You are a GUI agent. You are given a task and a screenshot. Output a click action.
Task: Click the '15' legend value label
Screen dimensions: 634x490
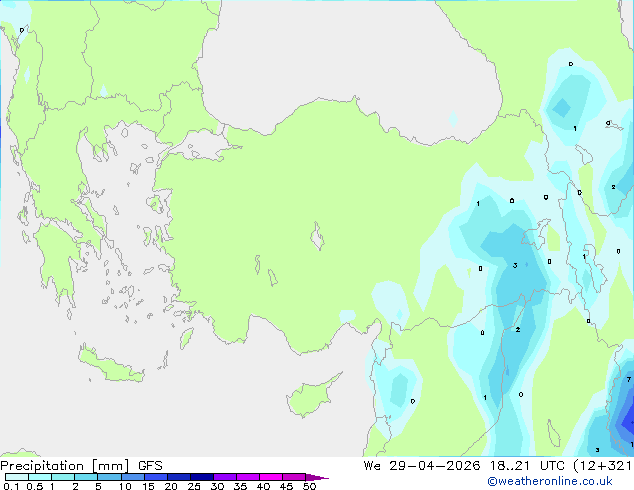(x=148, y=486)
